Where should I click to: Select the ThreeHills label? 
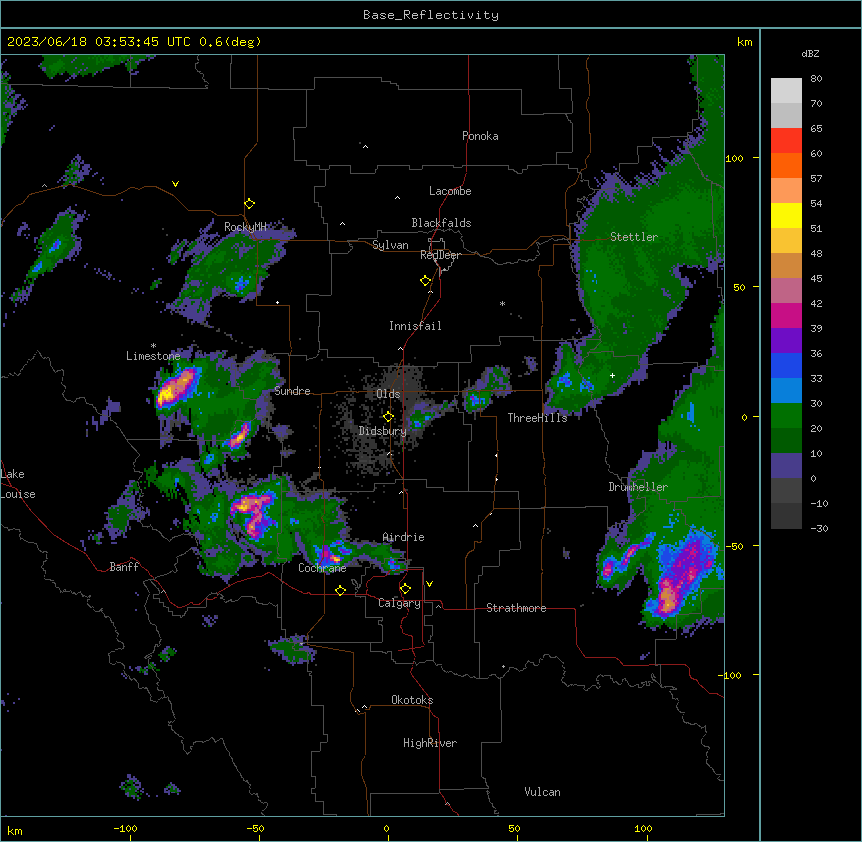point(537,418)
